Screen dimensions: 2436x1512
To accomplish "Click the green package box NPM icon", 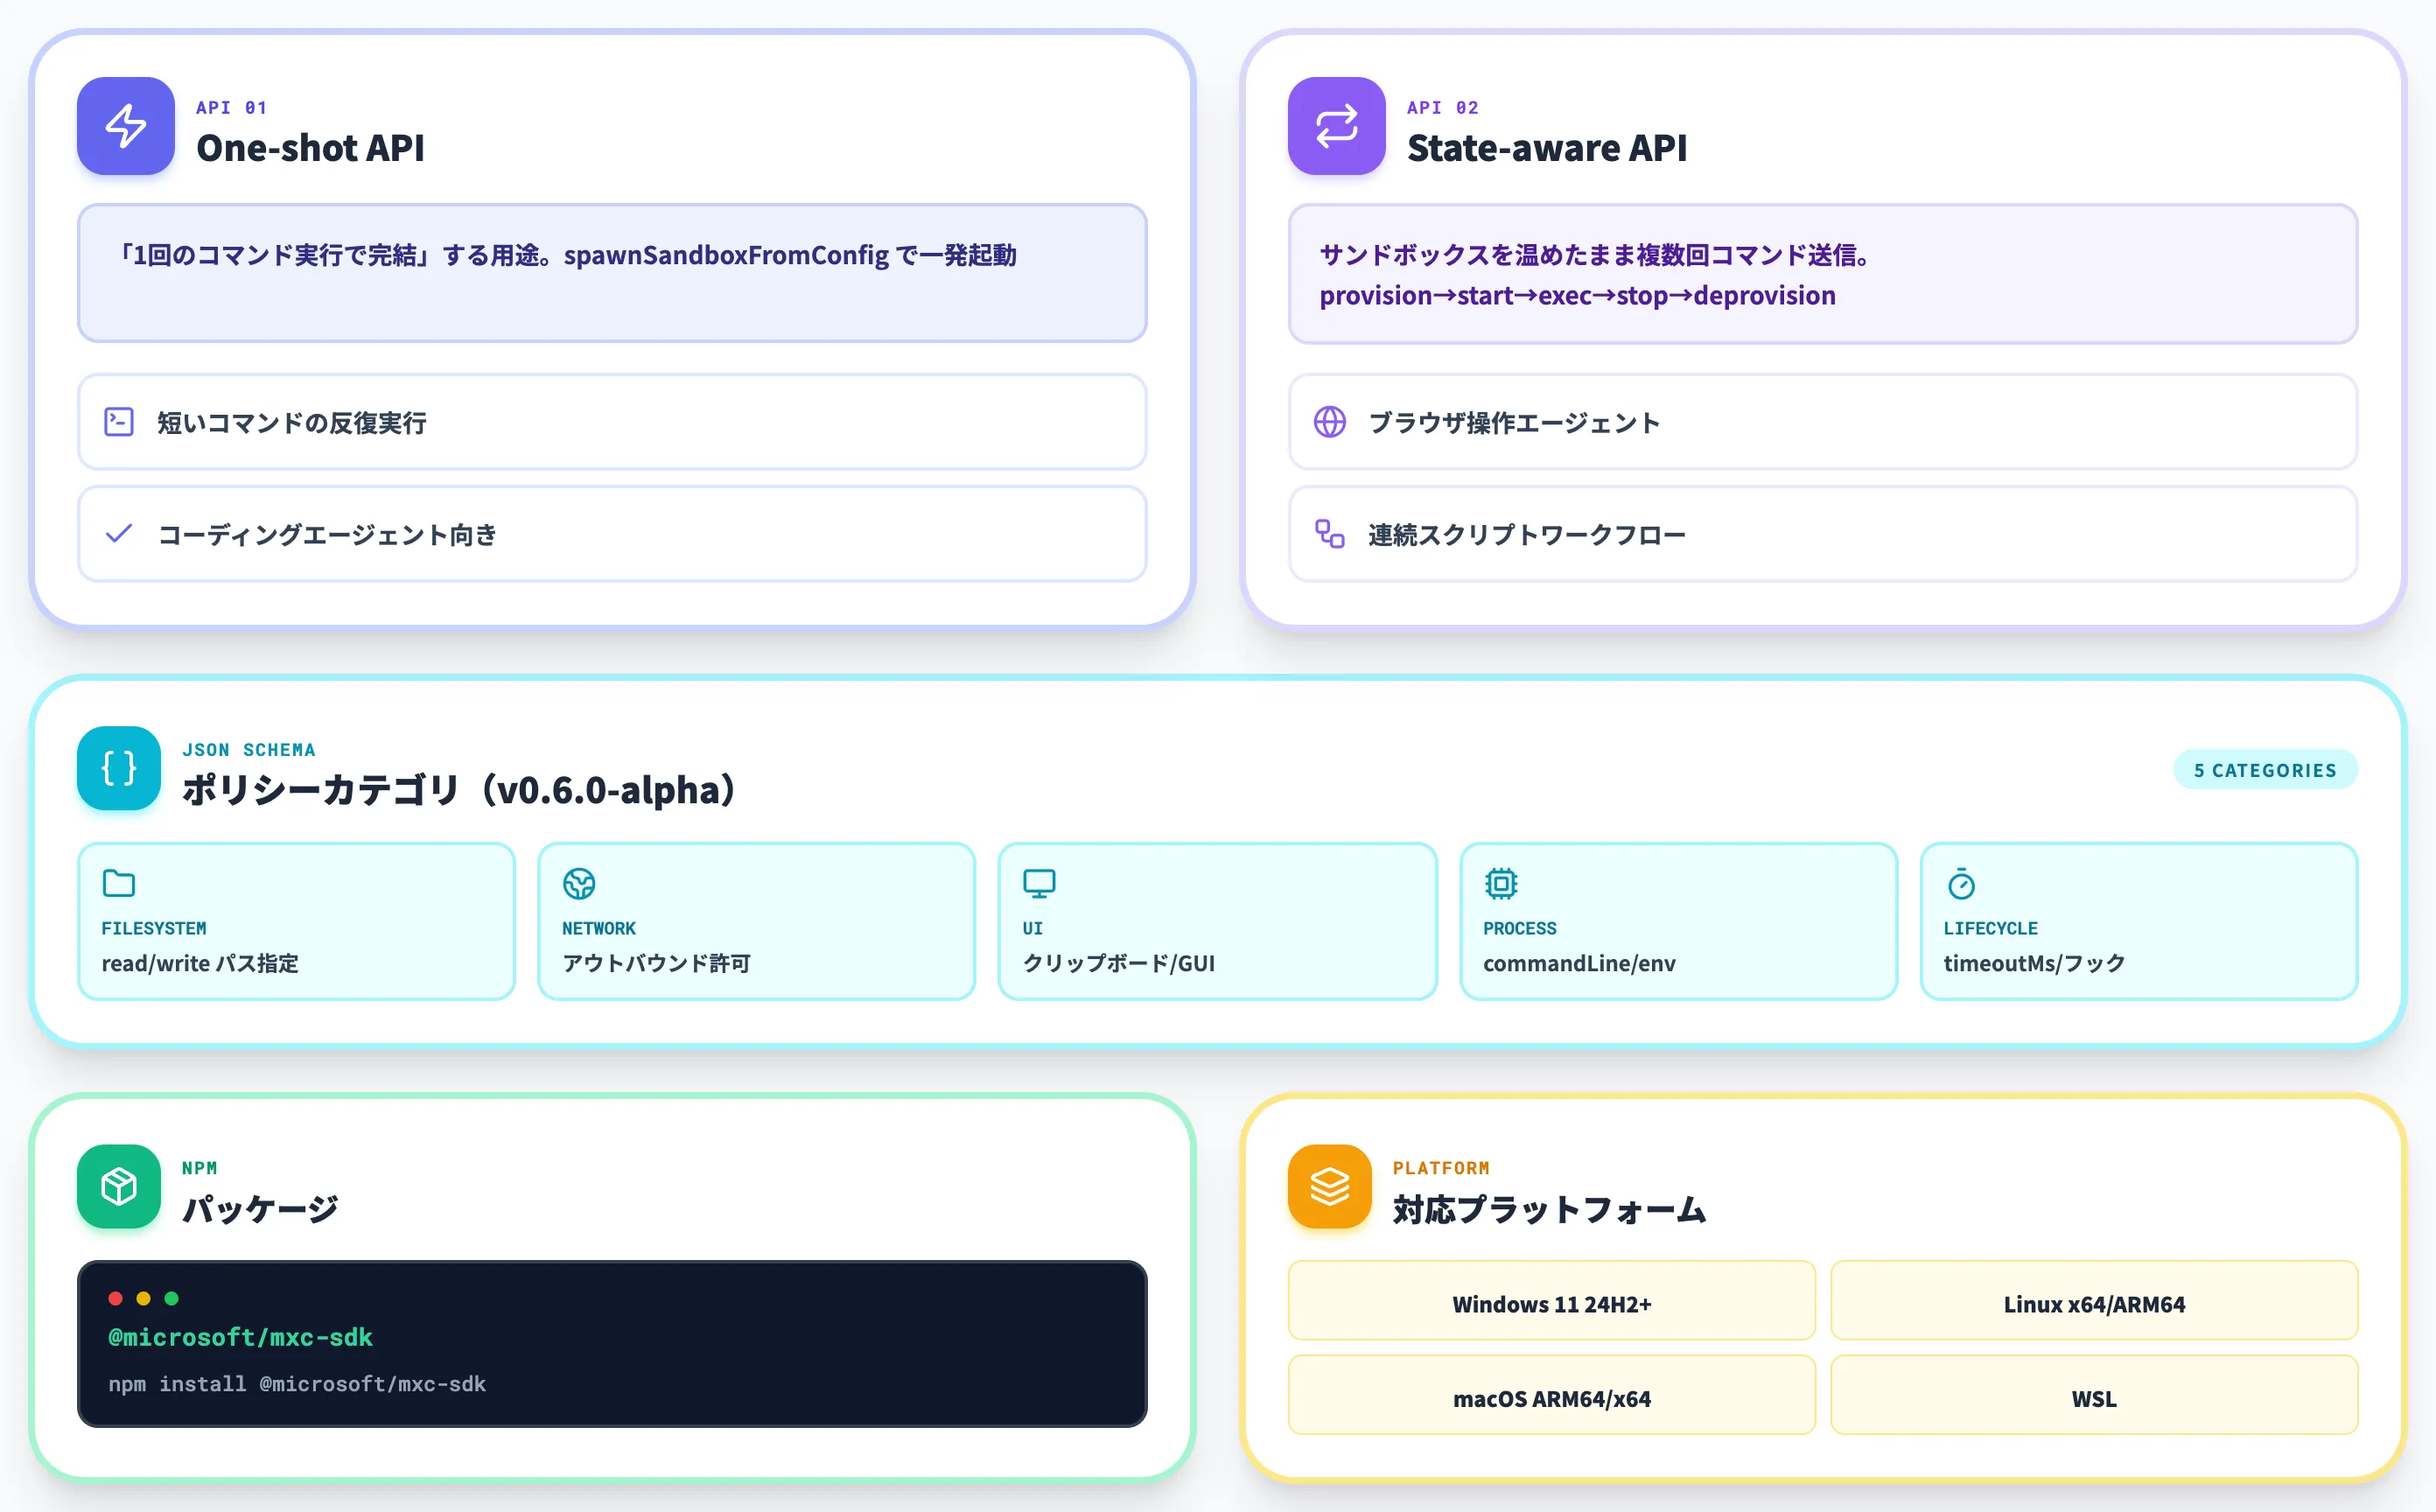I will (x=119, y=1186).
